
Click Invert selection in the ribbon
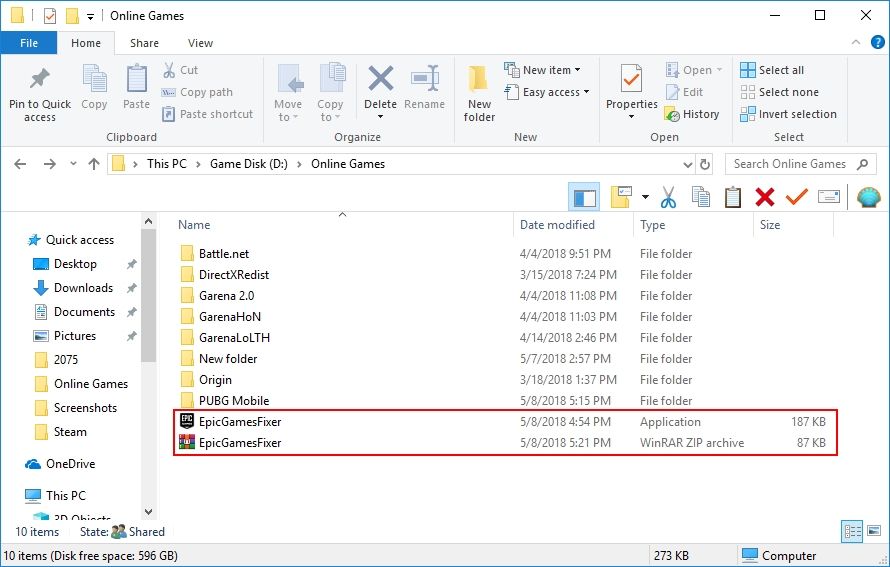(x=788, y=114)
